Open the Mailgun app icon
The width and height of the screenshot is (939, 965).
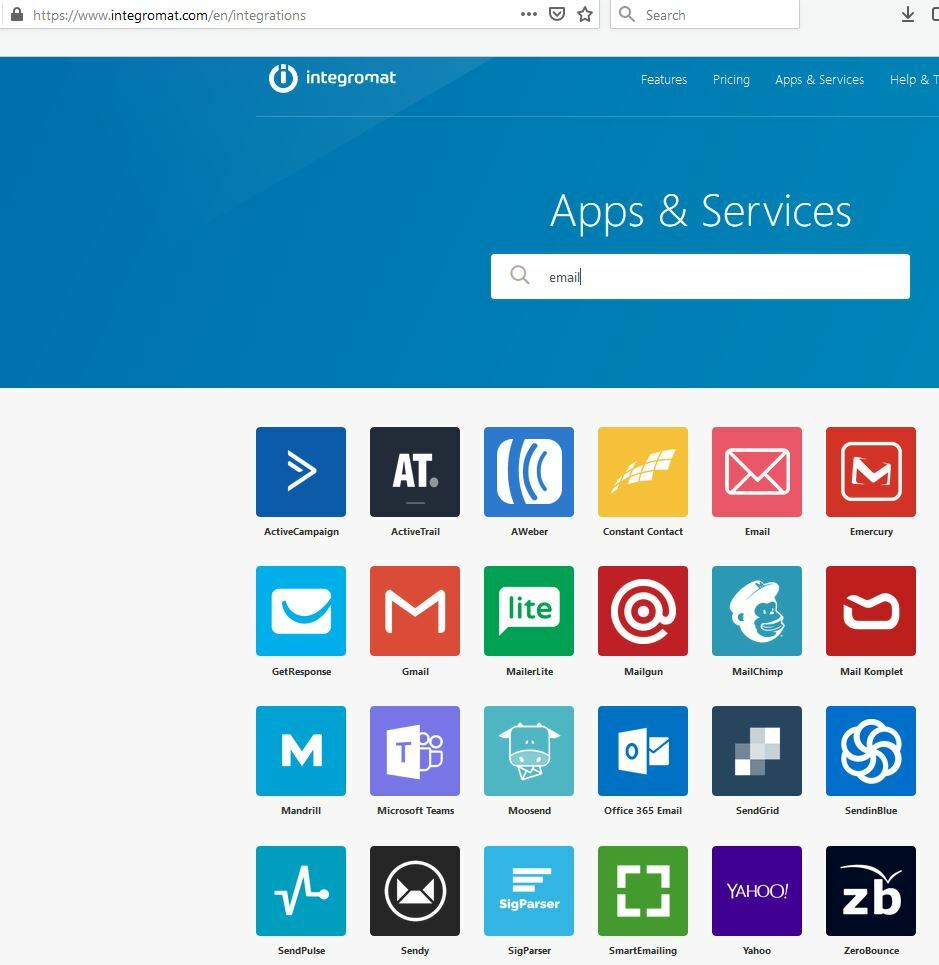[643, 611]
